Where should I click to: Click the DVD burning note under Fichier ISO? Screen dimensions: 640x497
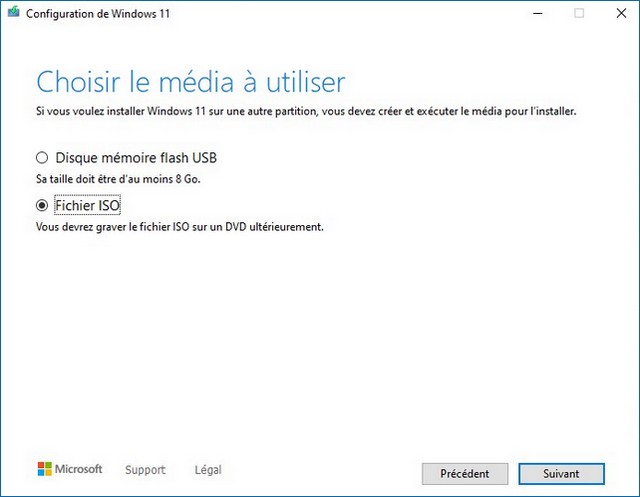179,227
